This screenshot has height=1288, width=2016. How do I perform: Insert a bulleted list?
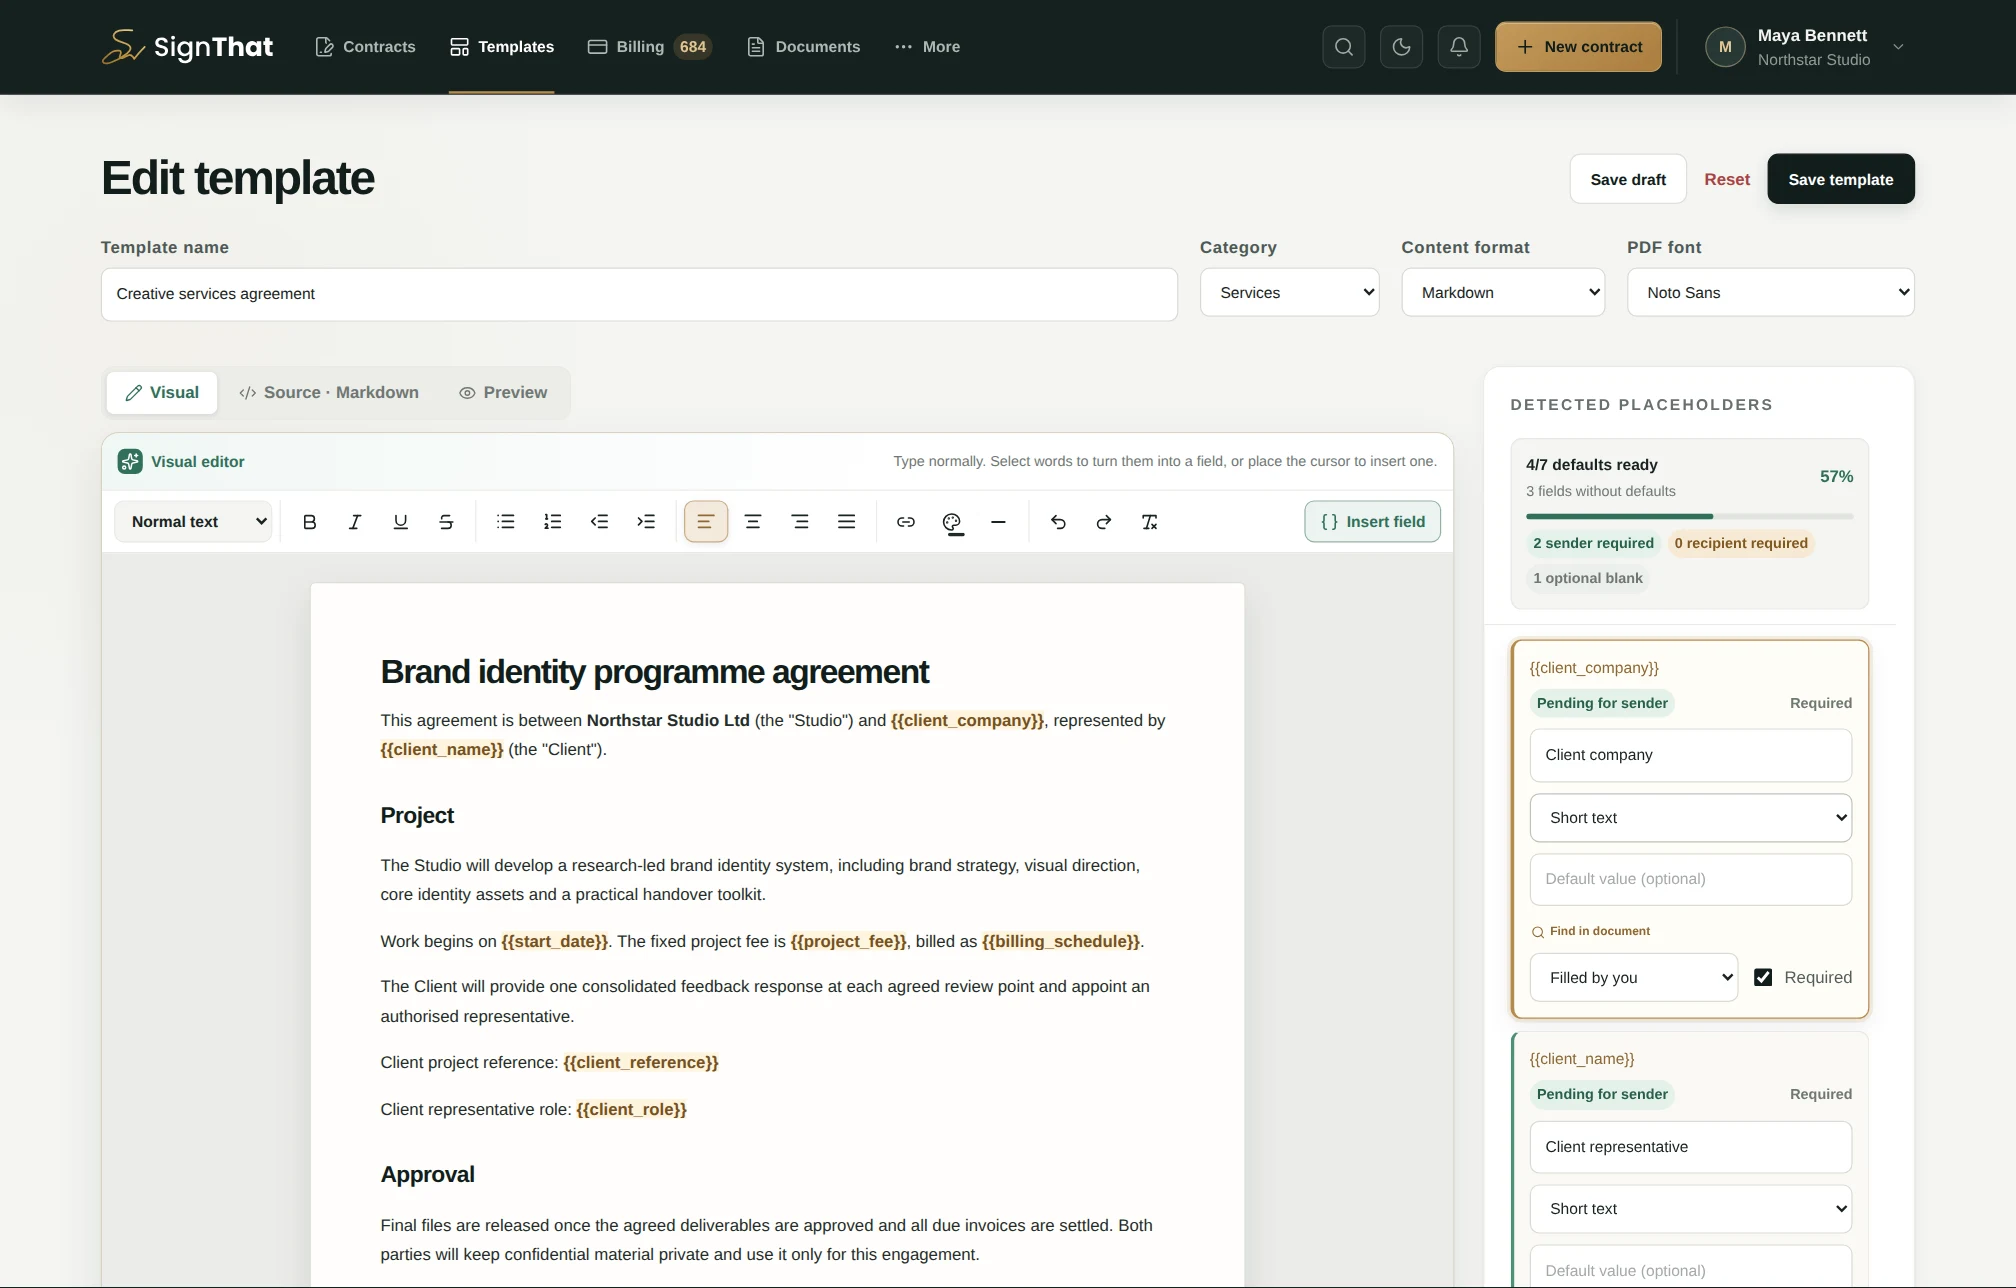click(x=506, y=522)
